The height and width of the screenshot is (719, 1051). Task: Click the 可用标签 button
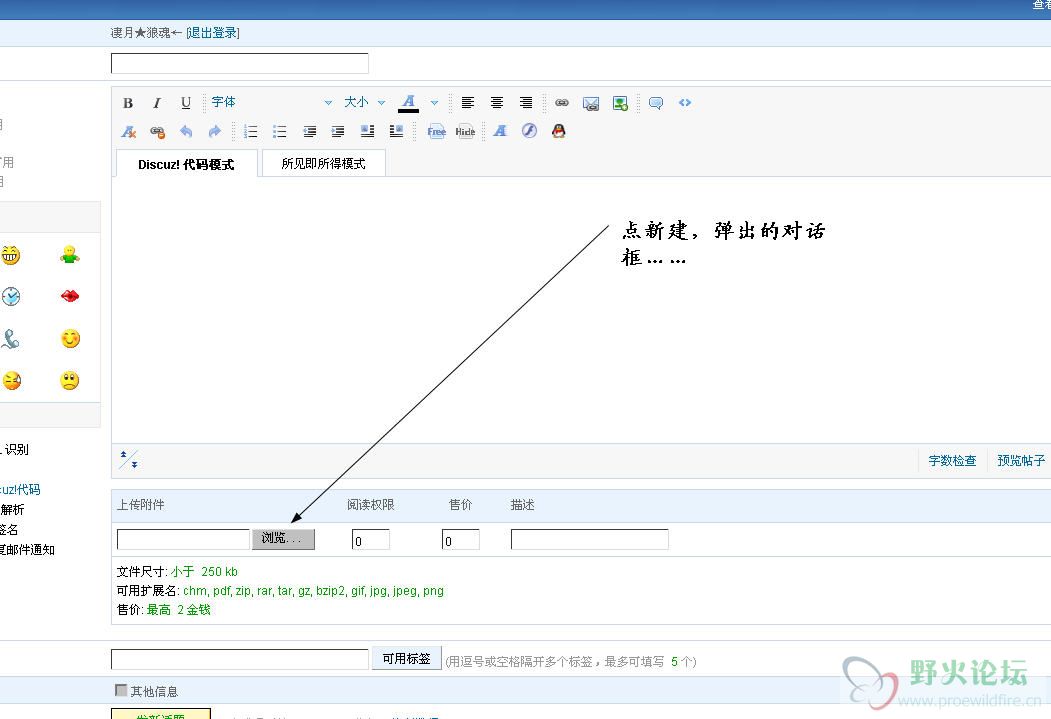(x=406, y=659)
